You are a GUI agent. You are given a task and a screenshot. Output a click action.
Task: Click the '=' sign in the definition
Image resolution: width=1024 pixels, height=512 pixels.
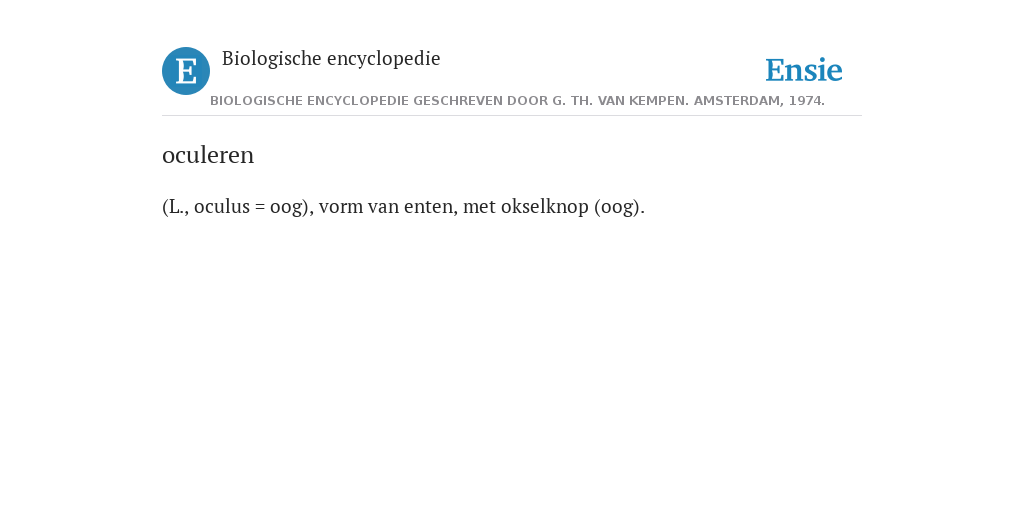[260, 207]
